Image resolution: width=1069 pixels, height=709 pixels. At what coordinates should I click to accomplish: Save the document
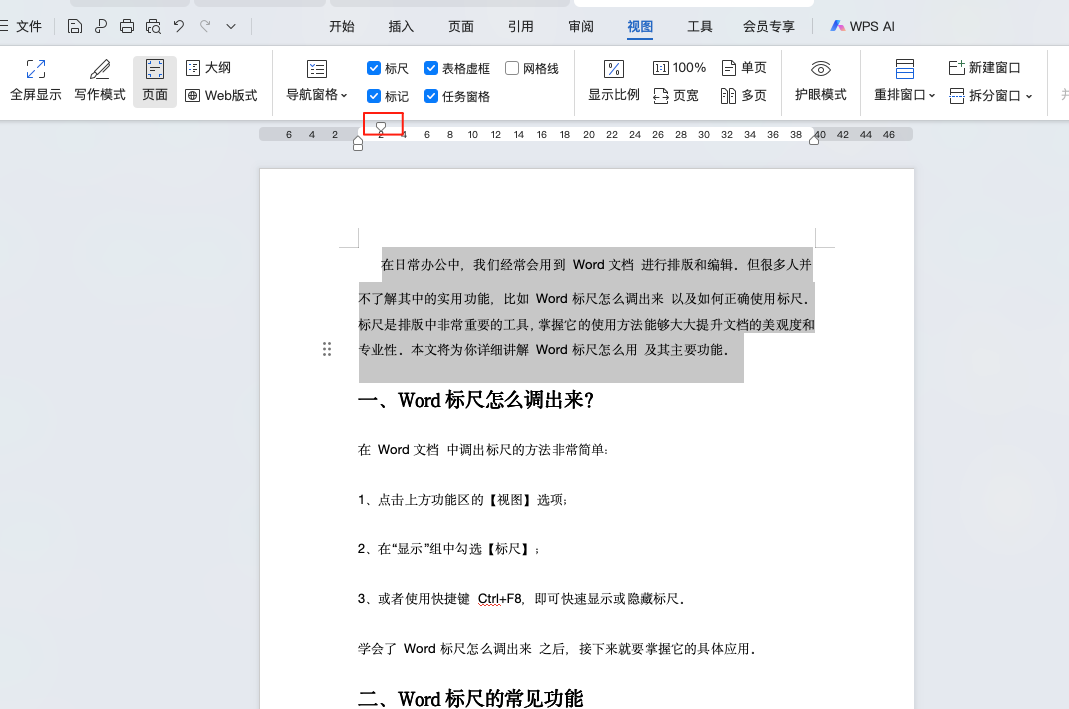tap(76, 26)
